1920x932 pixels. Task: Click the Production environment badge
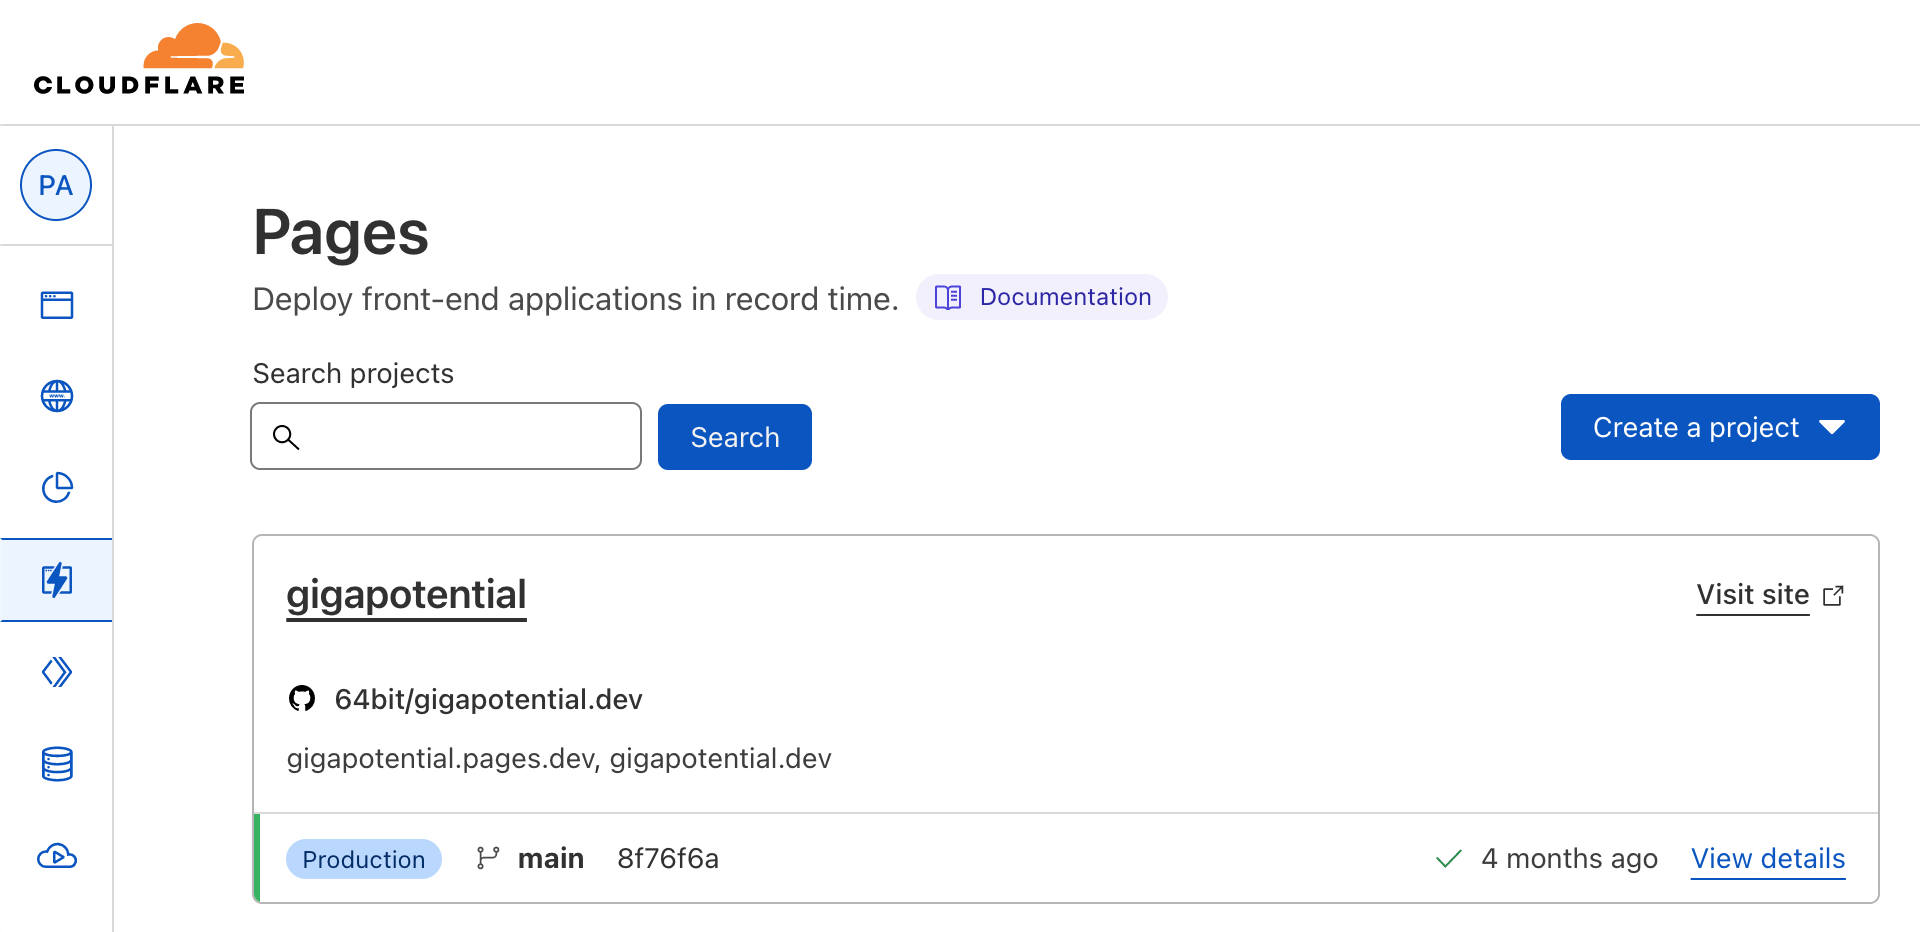[x=364, y=859]
